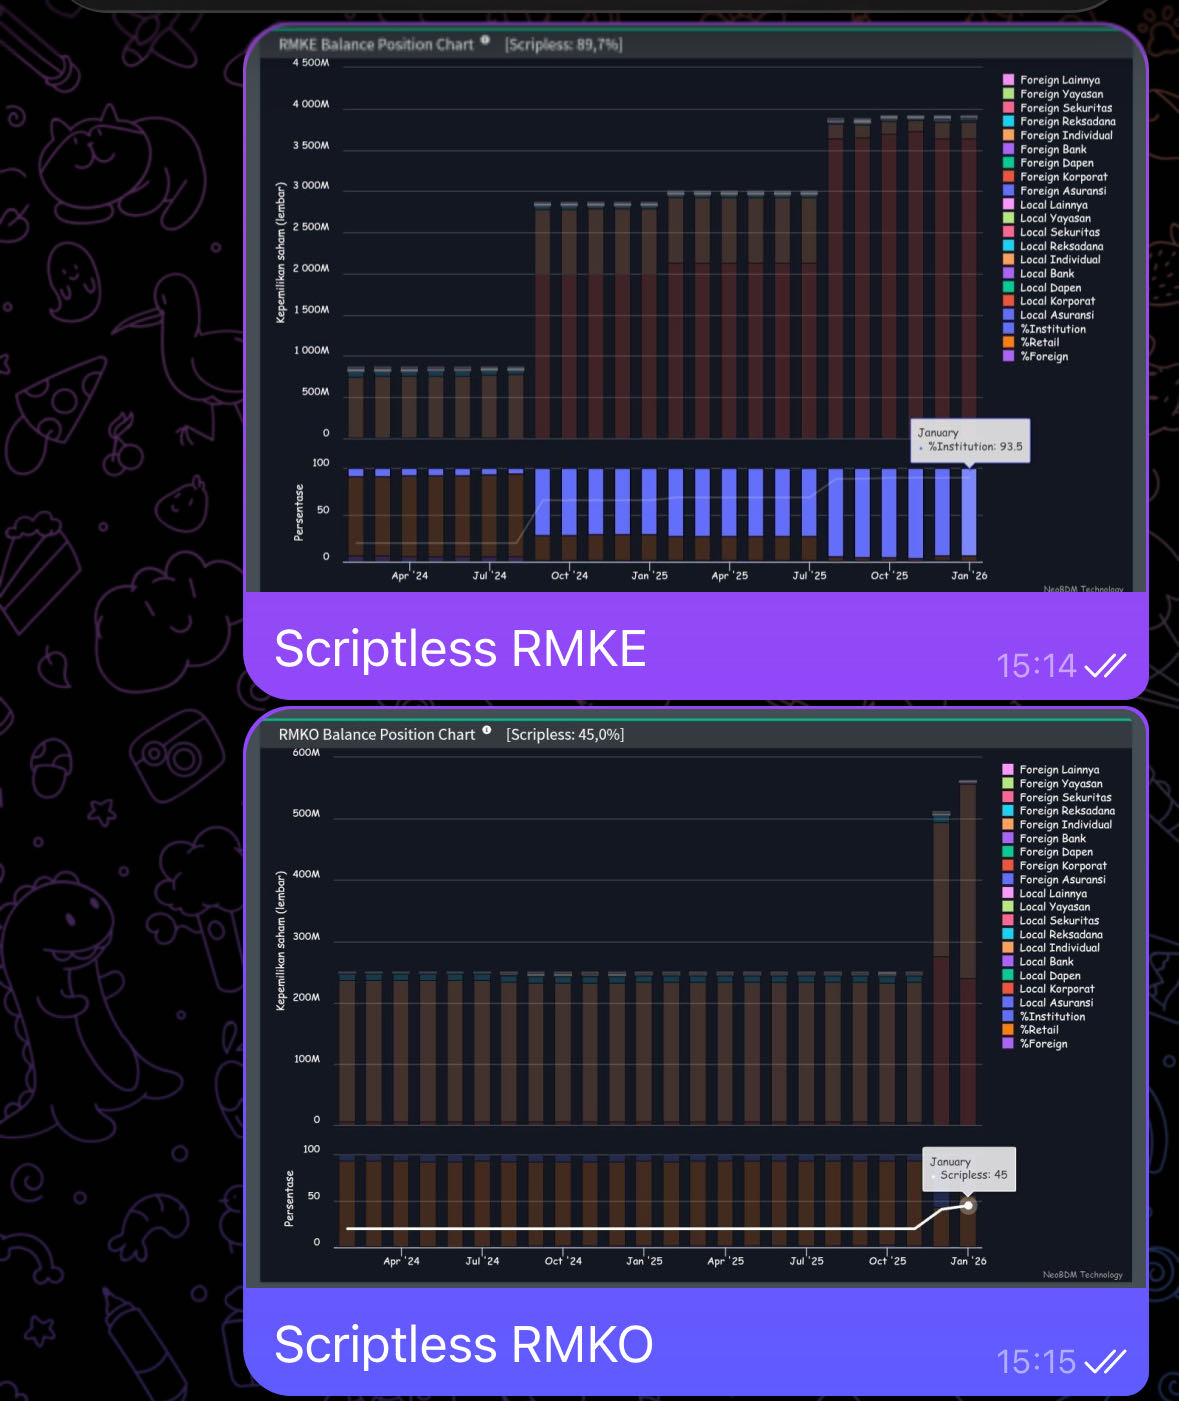Toggle Foreign Lainnya series in RMKE legend
Screen dimensions: 1179x1401
click(1051, 80)
